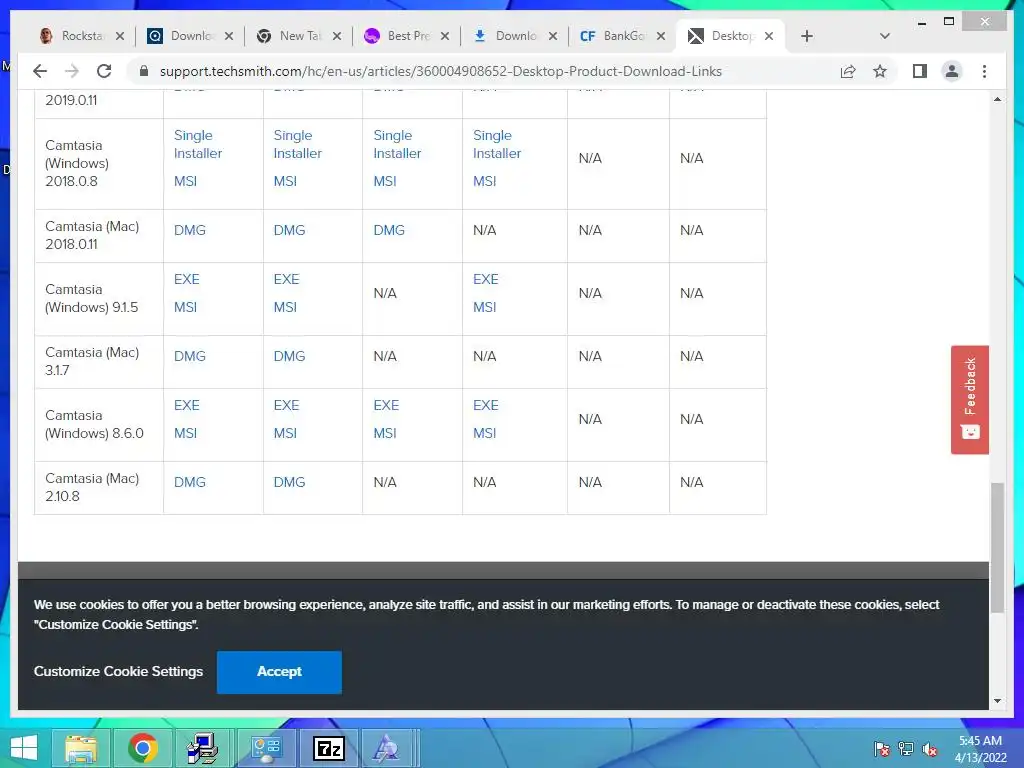The height and width of the screenshot is (768, 1024).
Task: Click third DMG link for Camtasia Mac 2018.0.11
Action: [389, 230]
